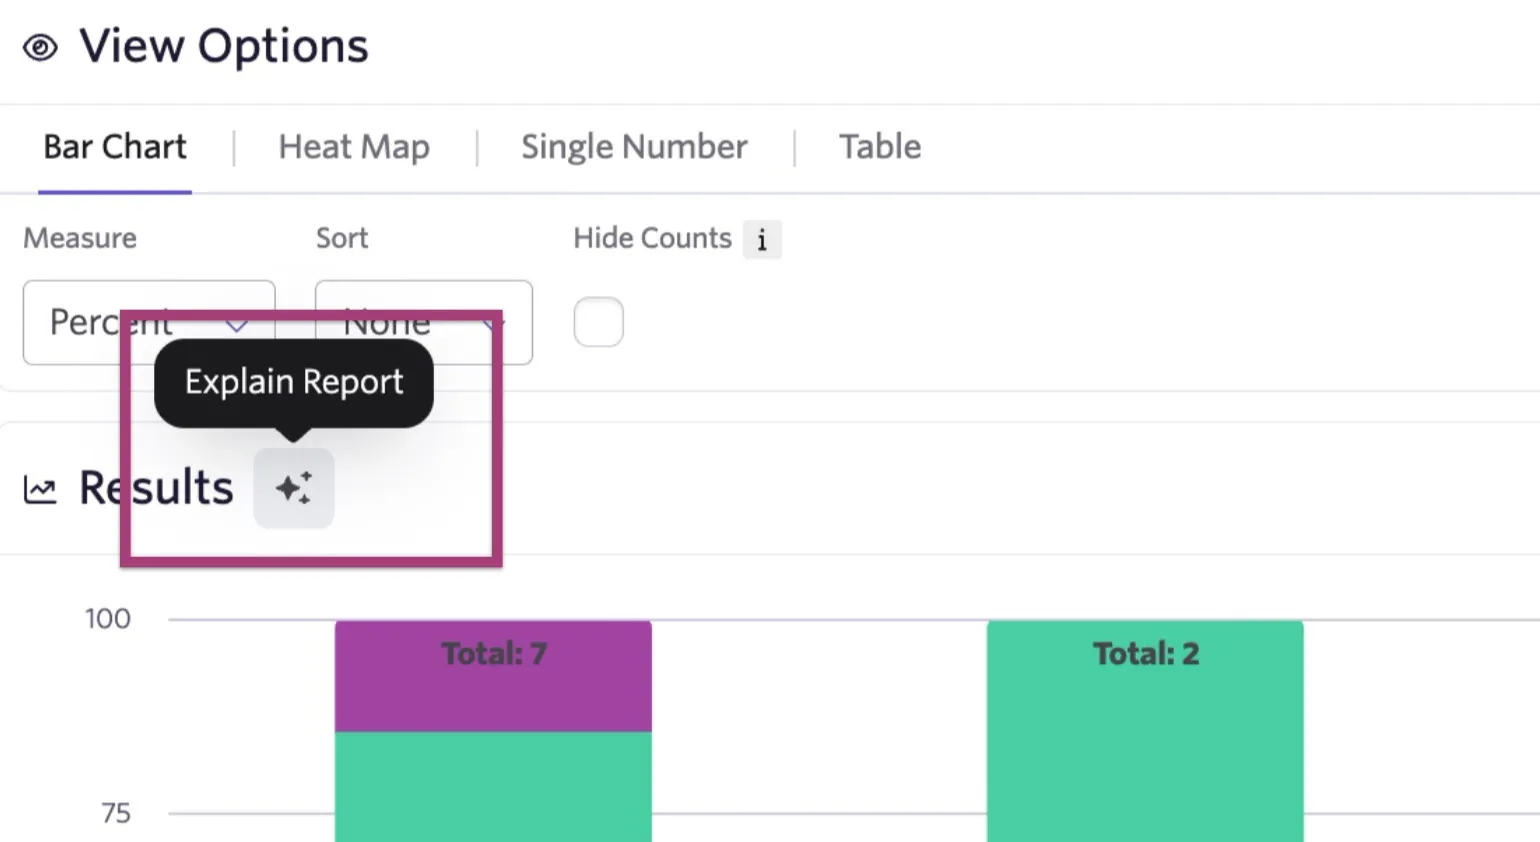The width and height of the screenshot is (1540, 842).
Task: Click the View Options heading
Action: (x=224, y=46)
